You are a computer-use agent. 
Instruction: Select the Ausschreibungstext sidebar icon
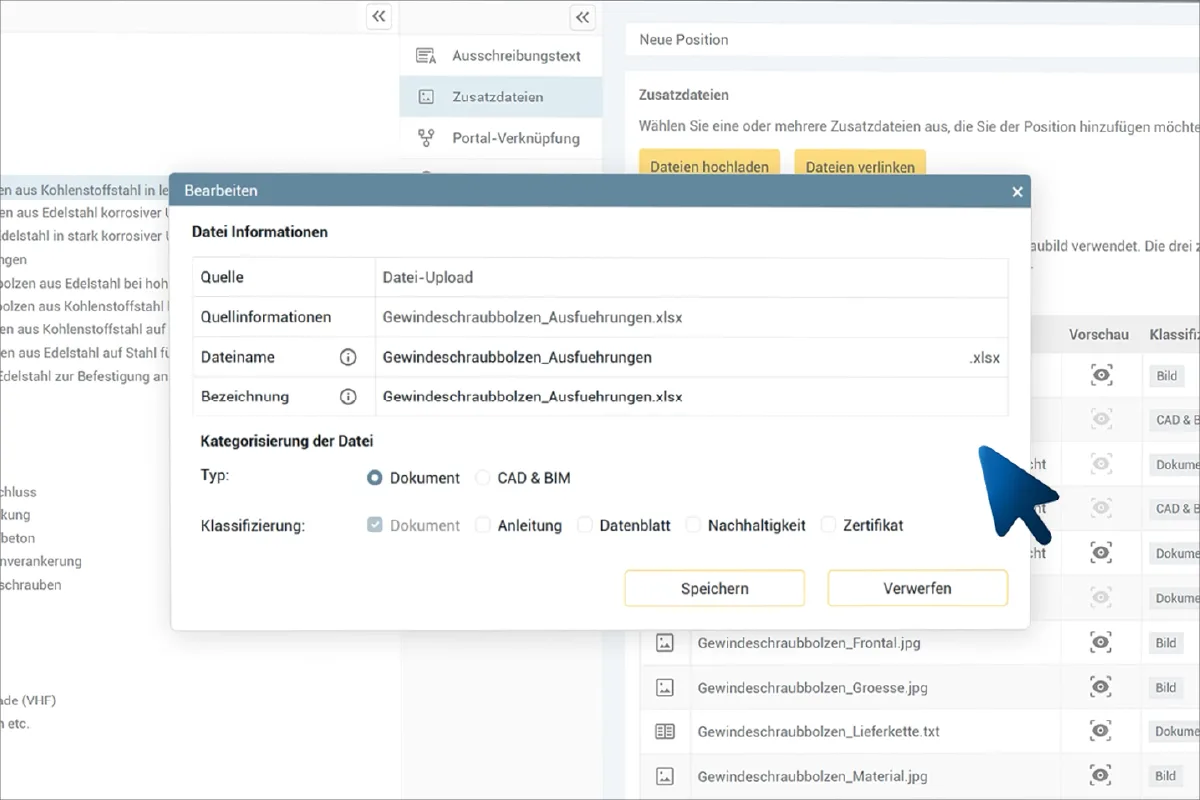coord(426,56)
